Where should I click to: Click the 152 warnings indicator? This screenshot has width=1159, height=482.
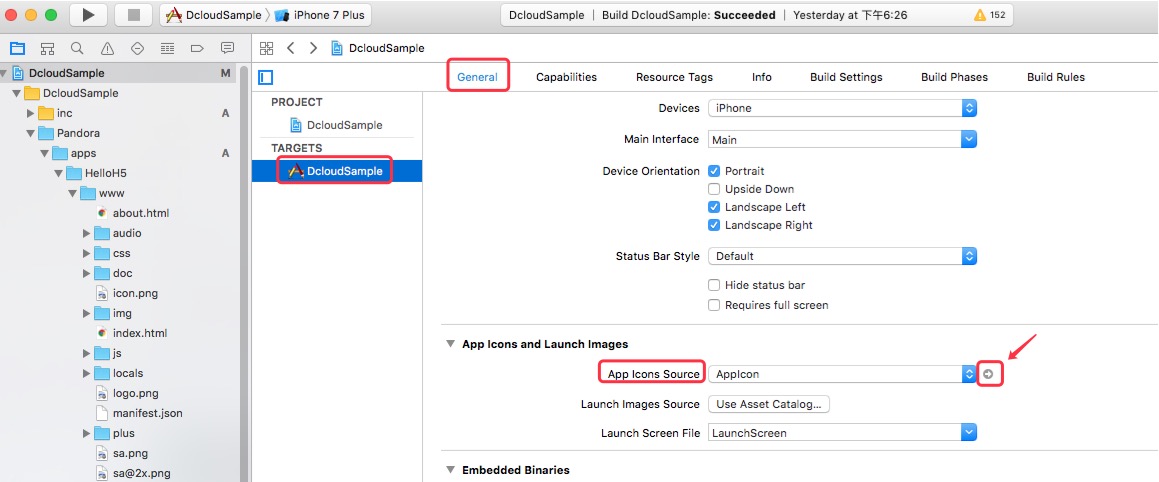990,15
